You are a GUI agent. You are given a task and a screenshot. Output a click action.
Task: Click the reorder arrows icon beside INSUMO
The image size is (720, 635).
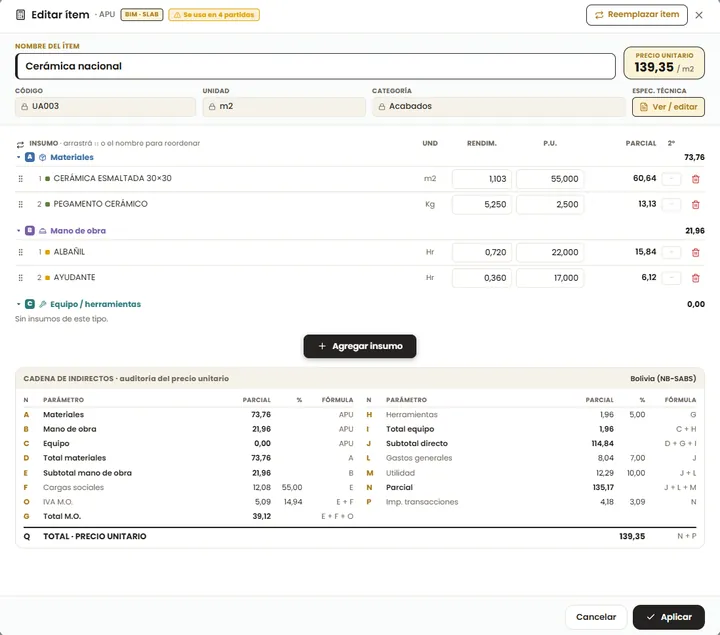(20, 145)
